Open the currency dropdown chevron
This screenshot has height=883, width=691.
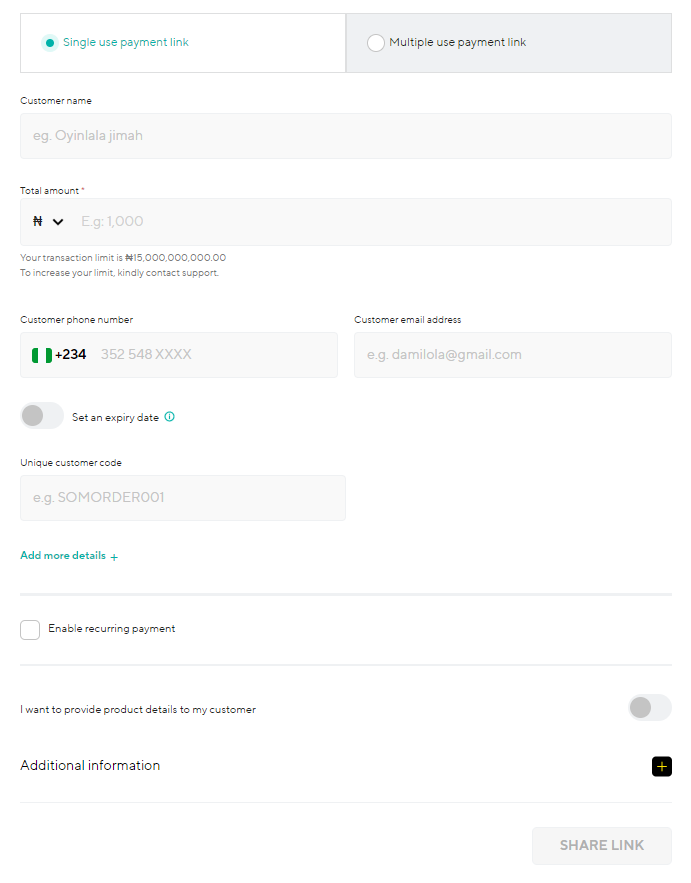[x=58, y=222]
